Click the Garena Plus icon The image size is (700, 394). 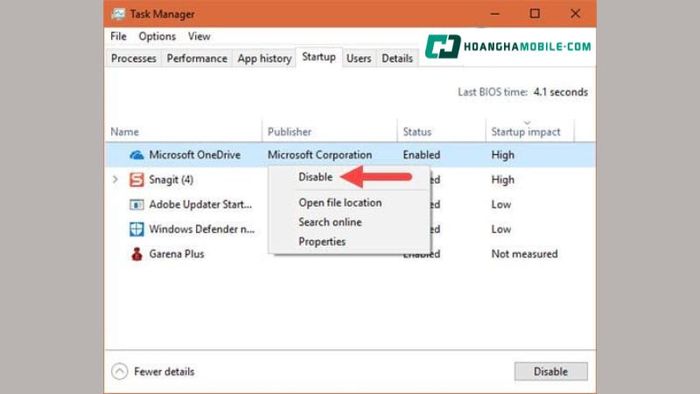pyautogui.click(x=137, y=253)
